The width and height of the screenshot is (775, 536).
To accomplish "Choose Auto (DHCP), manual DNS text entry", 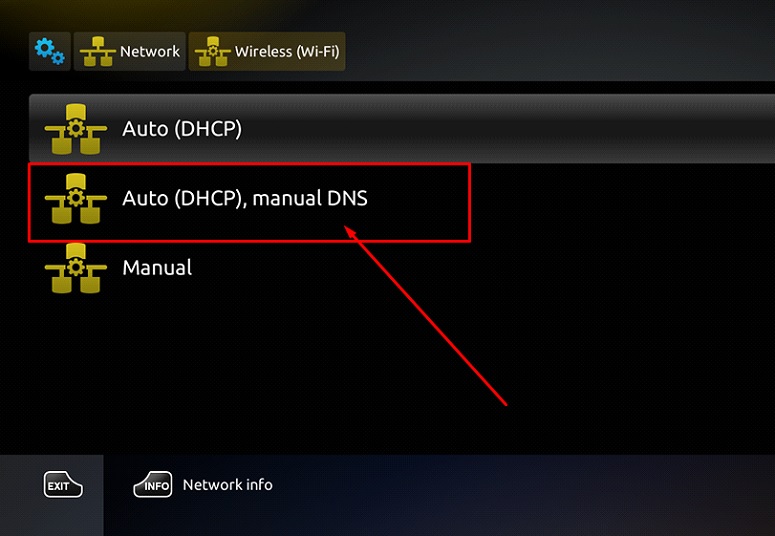I will click(245, 198).
